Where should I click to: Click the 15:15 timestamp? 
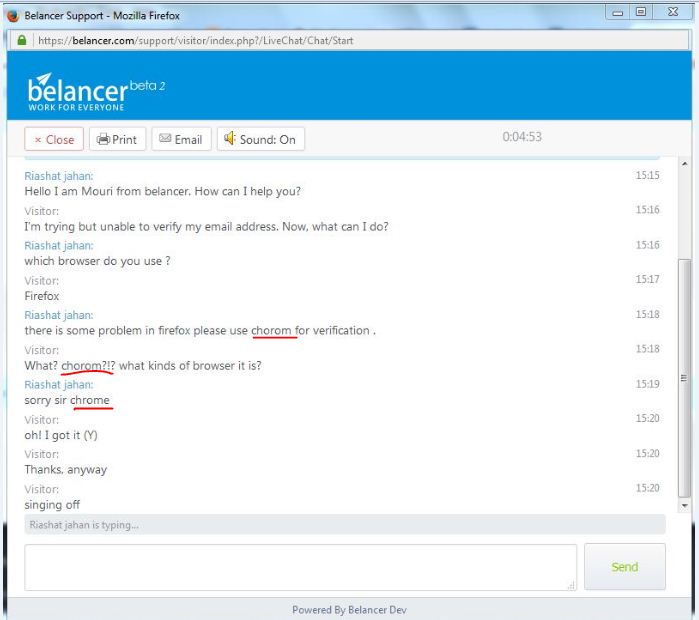click(647, 175)
